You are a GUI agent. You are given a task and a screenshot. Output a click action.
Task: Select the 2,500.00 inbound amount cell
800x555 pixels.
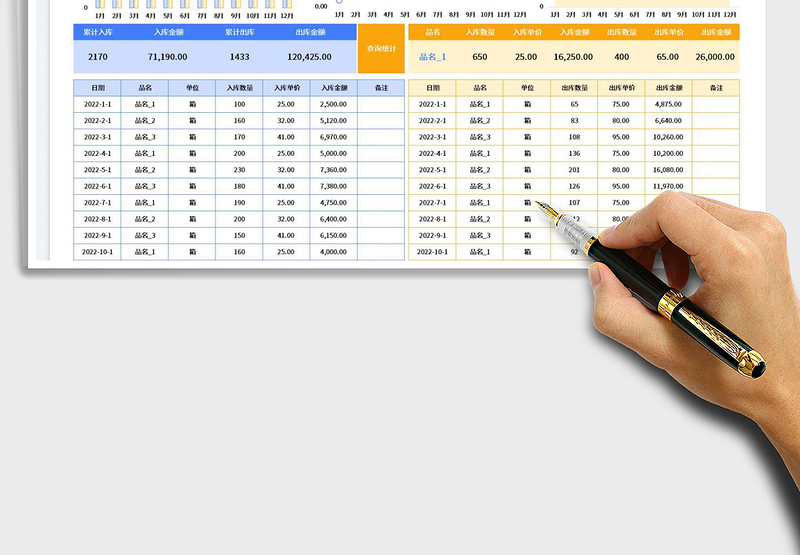[333, 104]
